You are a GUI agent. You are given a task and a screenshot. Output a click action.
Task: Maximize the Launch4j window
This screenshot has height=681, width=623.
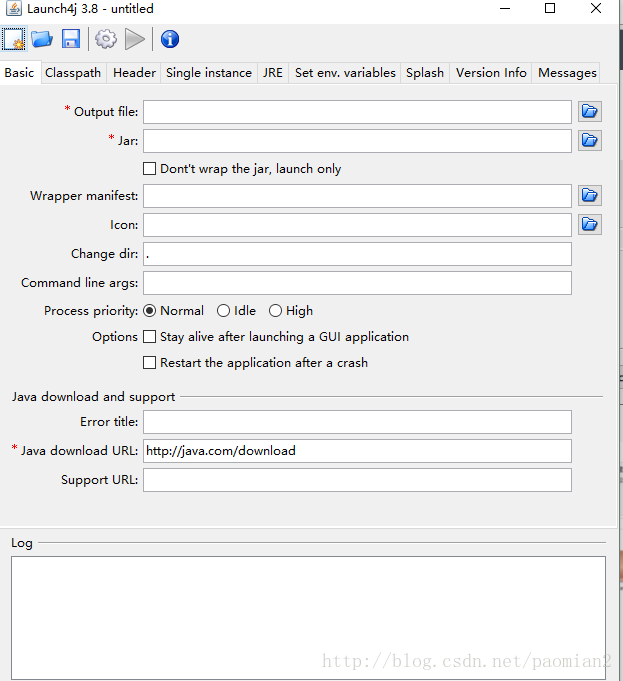pyautogui.click(x=550, y=8)
